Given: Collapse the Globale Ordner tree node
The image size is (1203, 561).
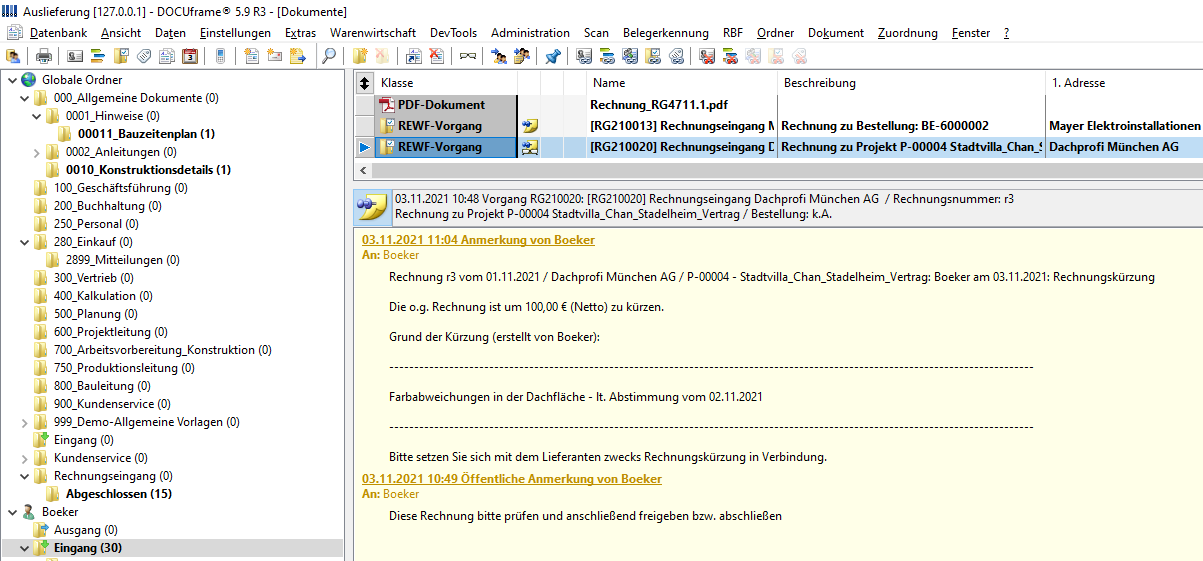Looking at the screenshot, I should click(11, 80).
